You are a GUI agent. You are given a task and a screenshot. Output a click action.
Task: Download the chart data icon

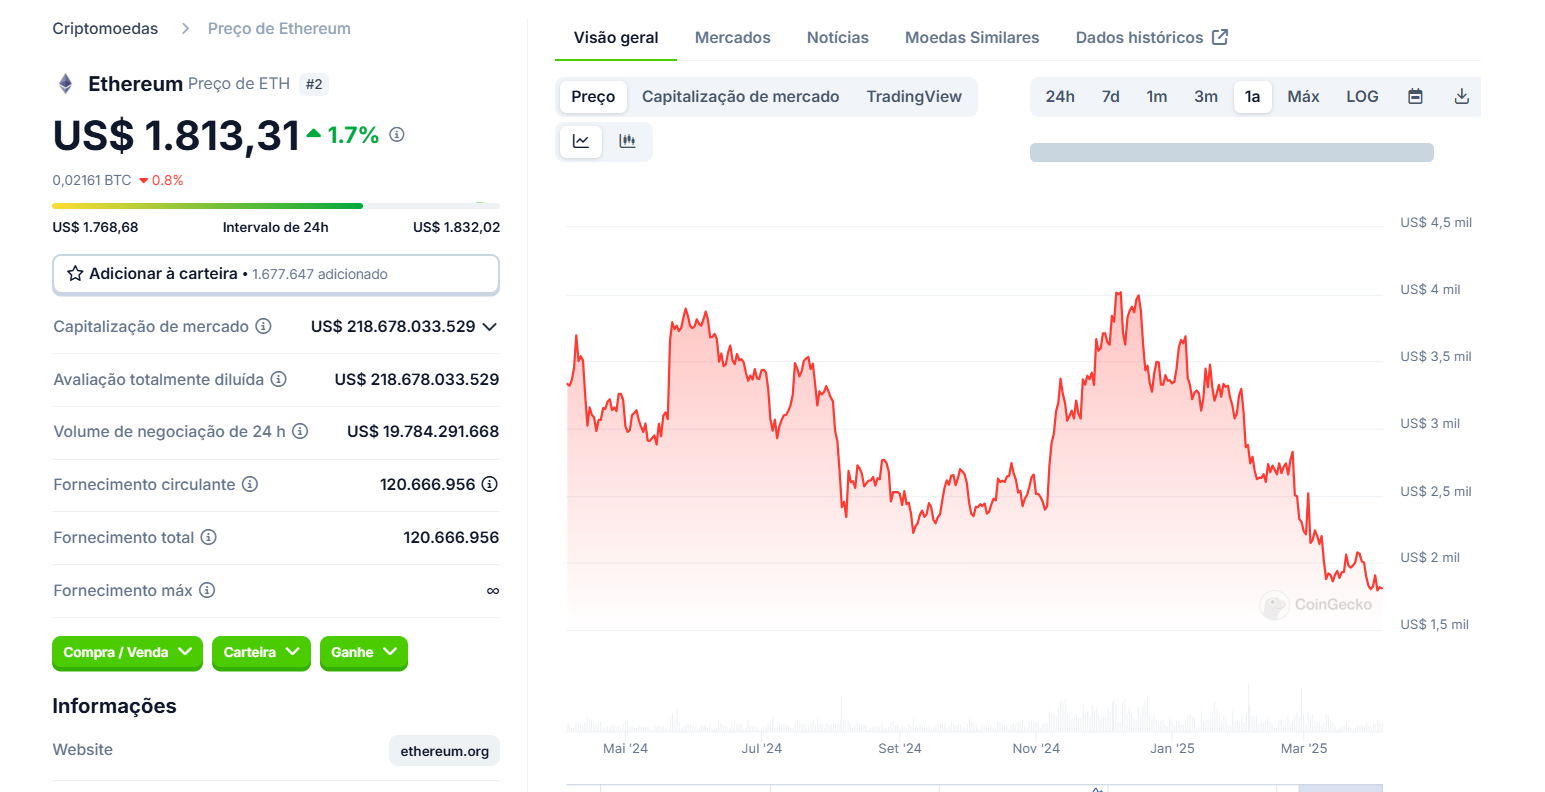1461,97
